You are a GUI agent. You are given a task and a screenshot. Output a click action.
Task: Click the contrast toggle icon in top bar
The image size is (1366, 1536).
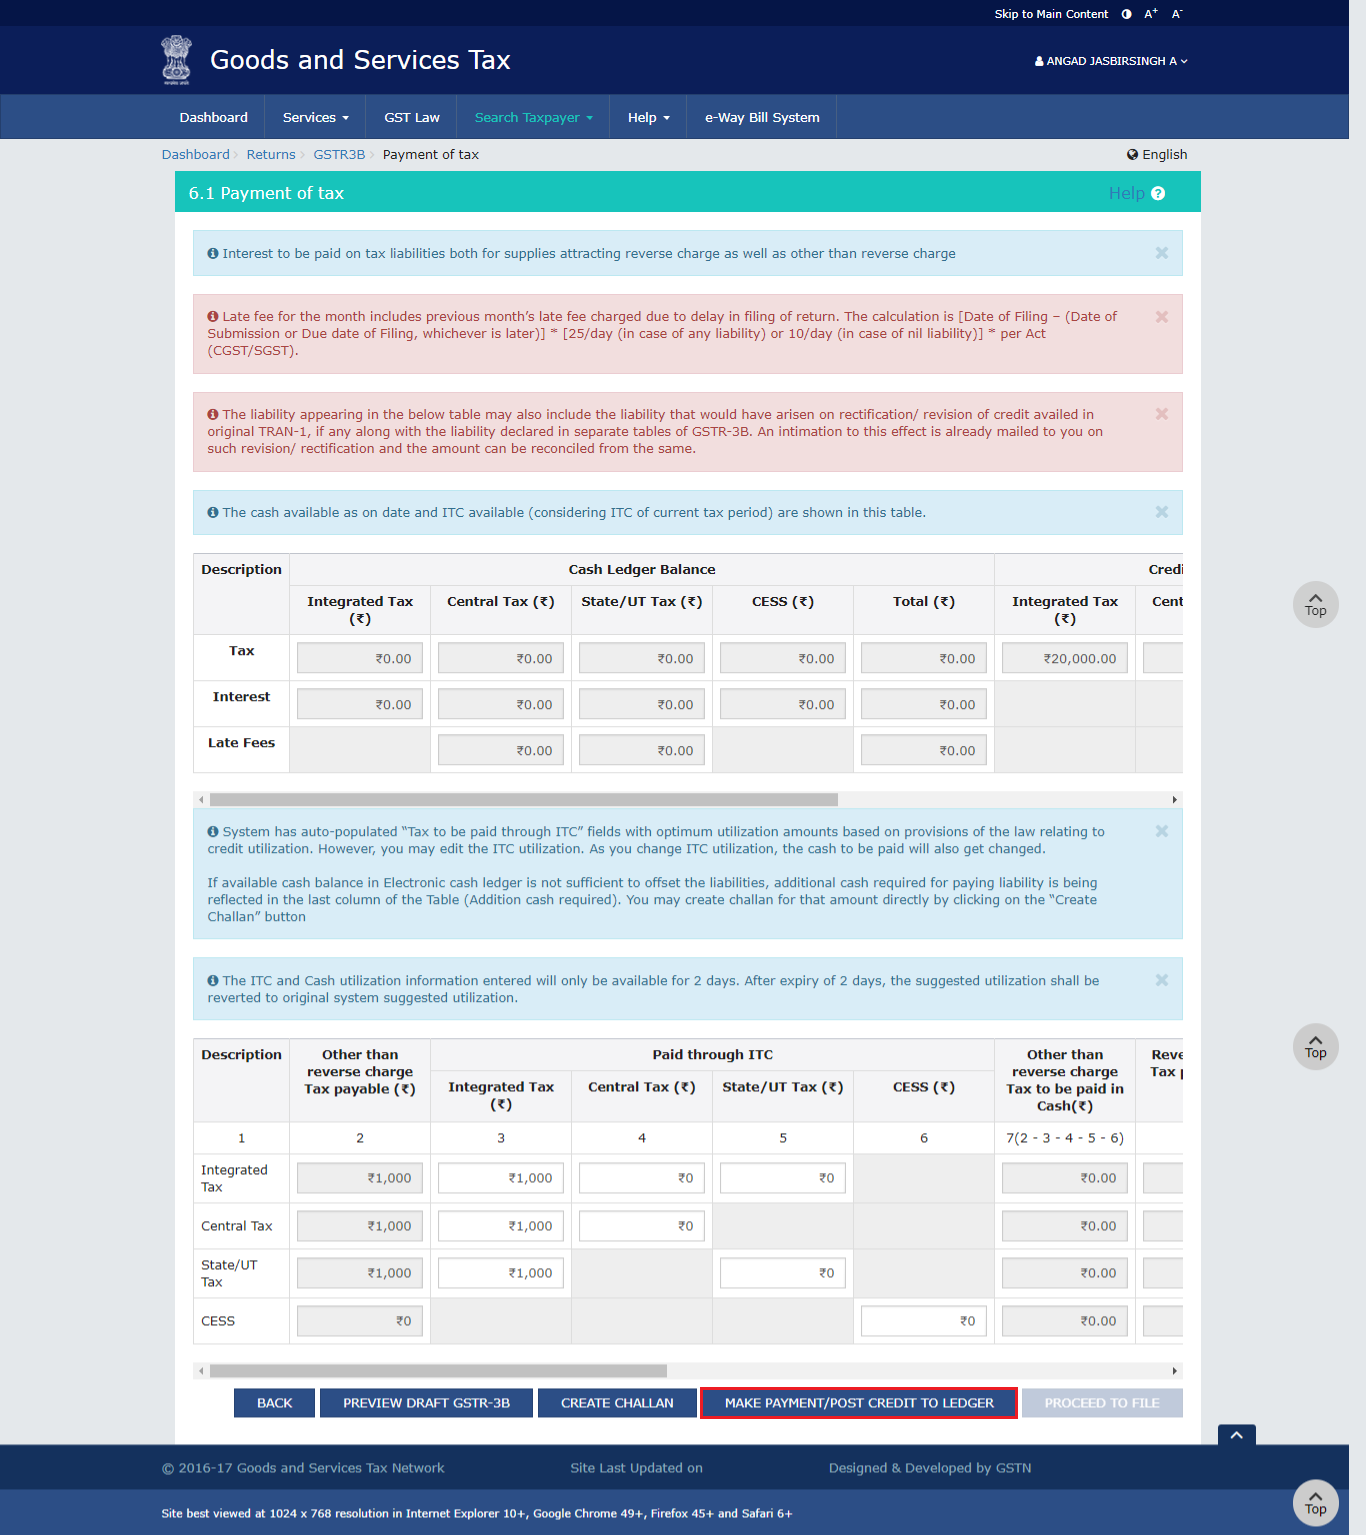pyautogui.click(x=1126, y=14)
